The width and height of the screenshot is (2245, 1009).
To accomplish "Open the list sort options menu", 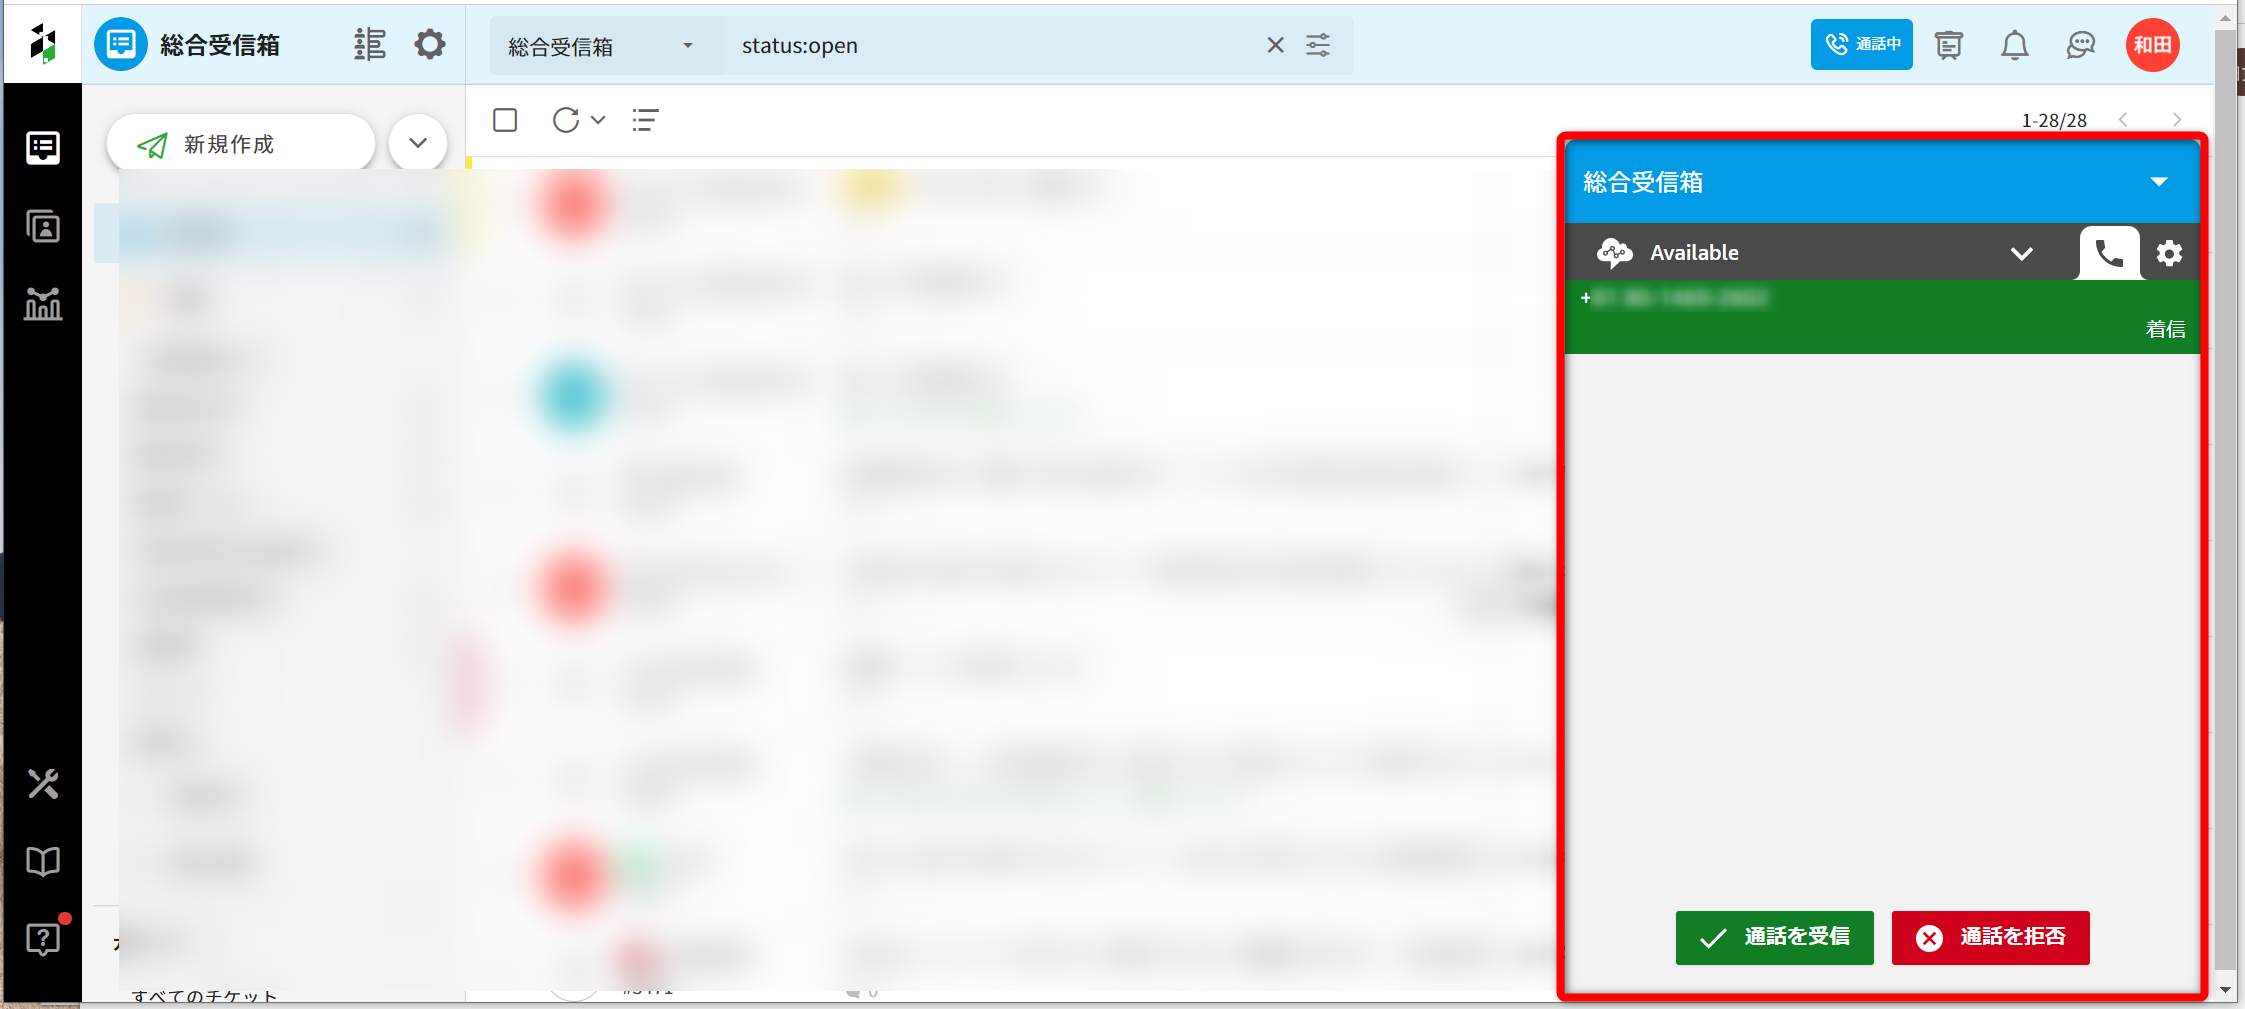I will [x=645, y=120].
